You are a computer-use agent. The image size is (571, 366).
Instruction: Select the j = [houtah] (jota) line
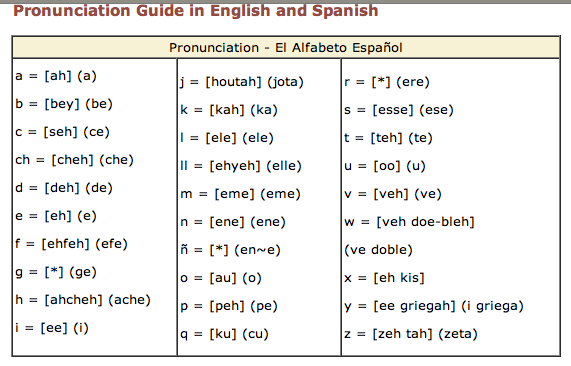[x=242, y=82]
